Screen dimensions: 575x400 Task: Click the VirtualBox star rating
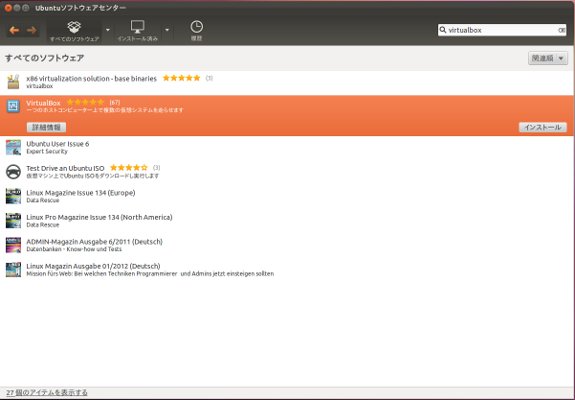pos(85,102)
